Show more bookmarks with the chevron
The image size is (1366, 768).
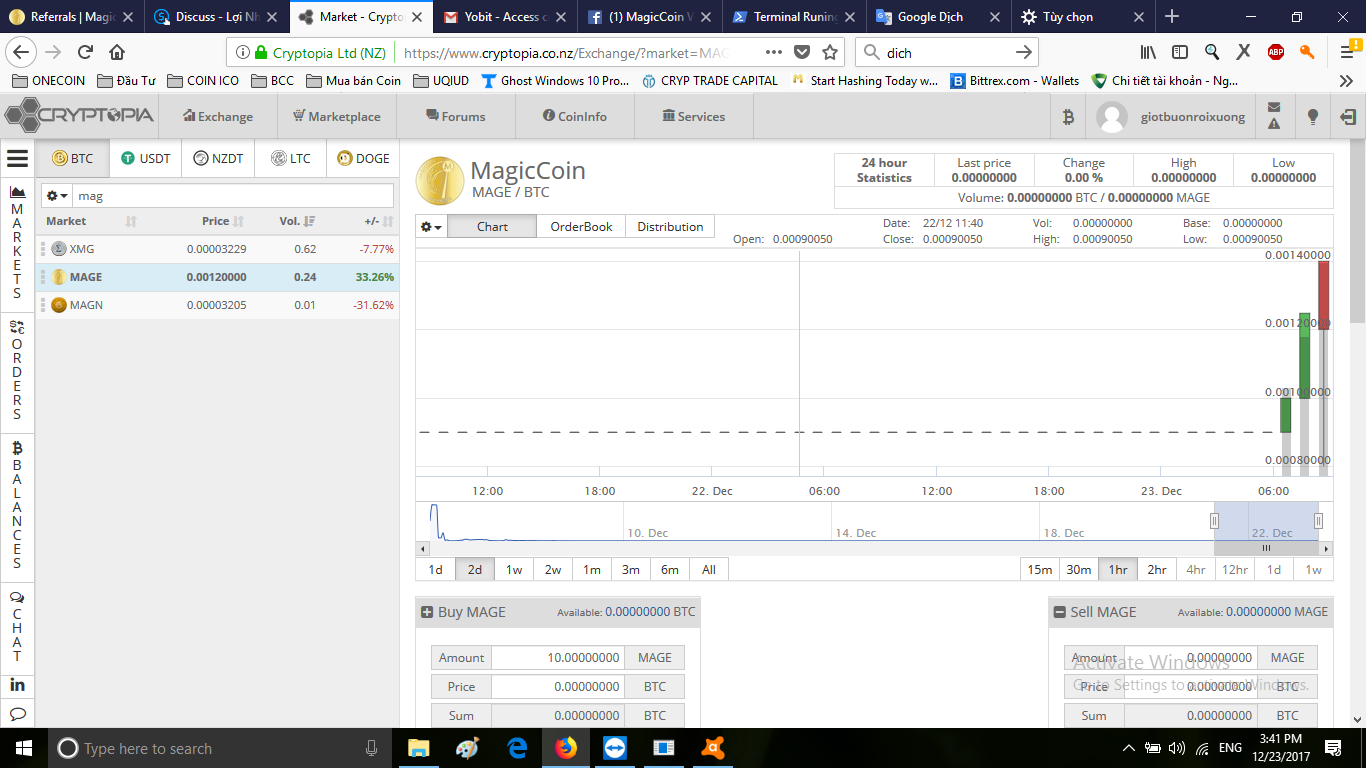(1346, 81)
